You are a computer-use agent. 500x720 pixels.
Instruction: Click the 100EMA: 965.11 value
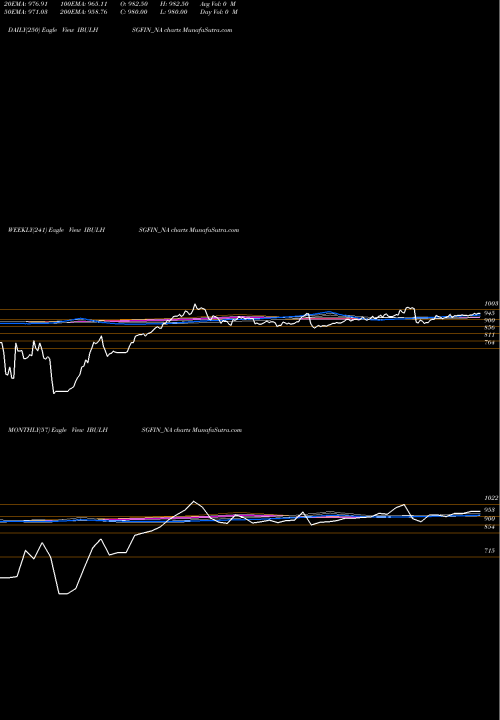click(84, 4)
